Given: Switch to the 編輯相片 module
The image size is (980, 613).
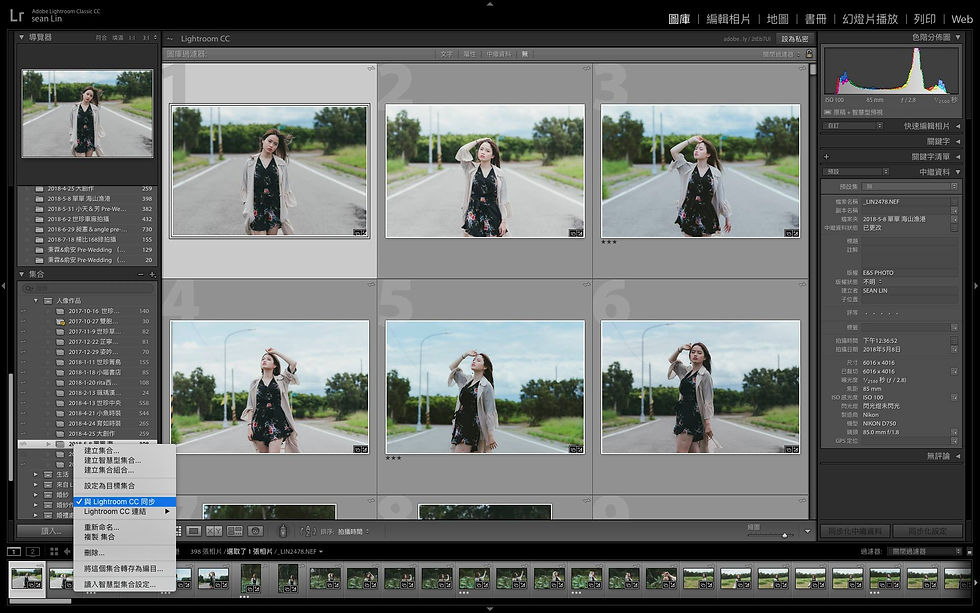Looking at the screenshot, I should [x=728, y=19].
